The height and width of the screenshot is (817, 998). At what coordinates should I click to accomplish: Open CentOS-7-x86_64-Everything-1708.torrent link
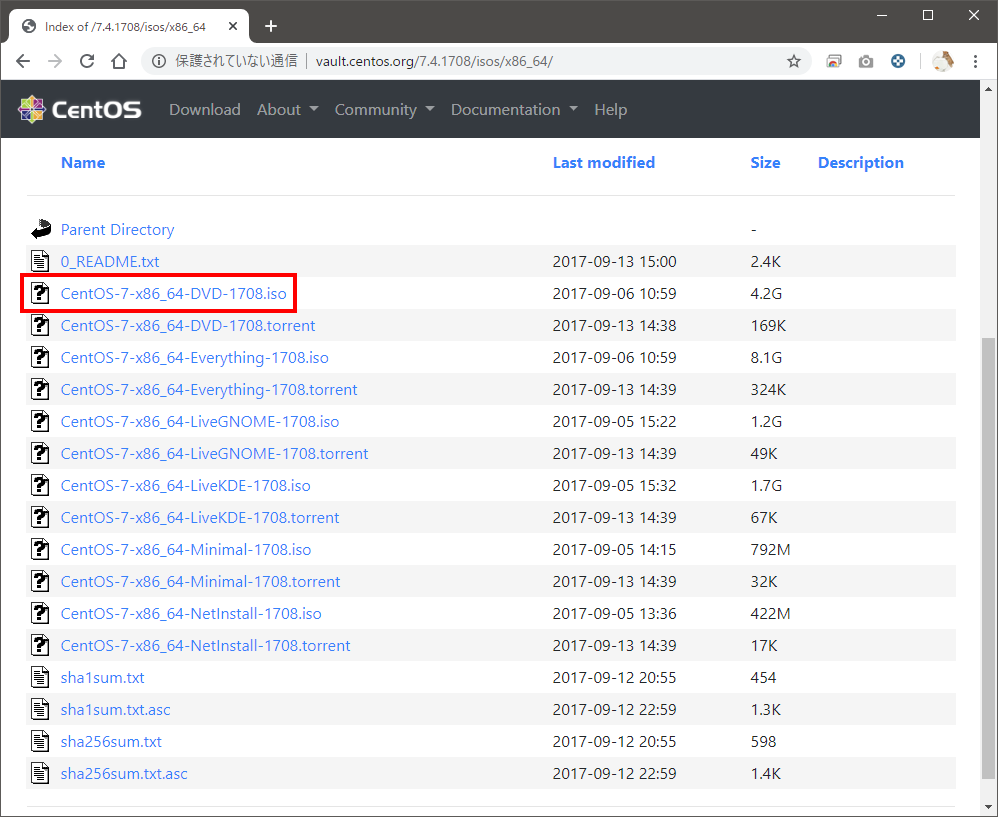pyautogui.click(x=209, y=389)
